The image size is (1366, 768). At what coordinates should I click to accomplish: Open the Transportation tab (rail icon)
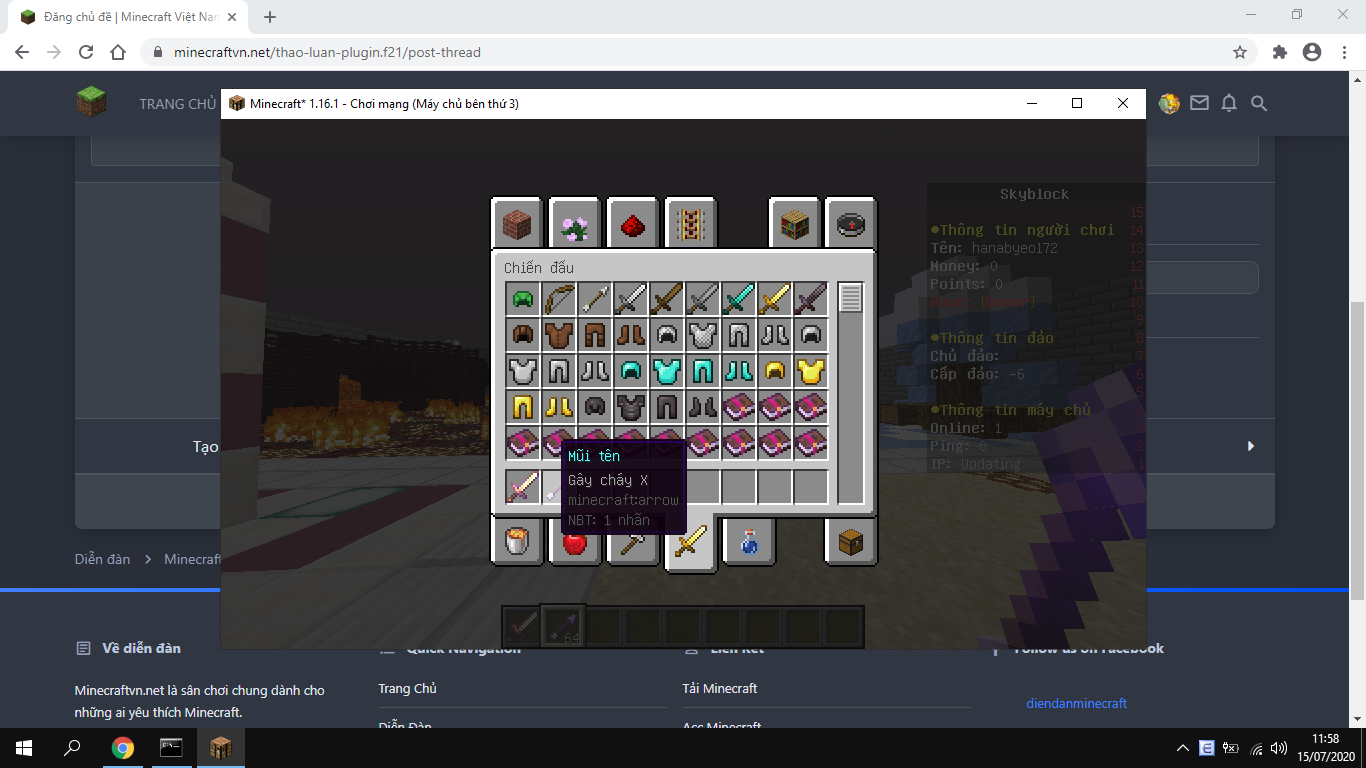coord(691,224)
